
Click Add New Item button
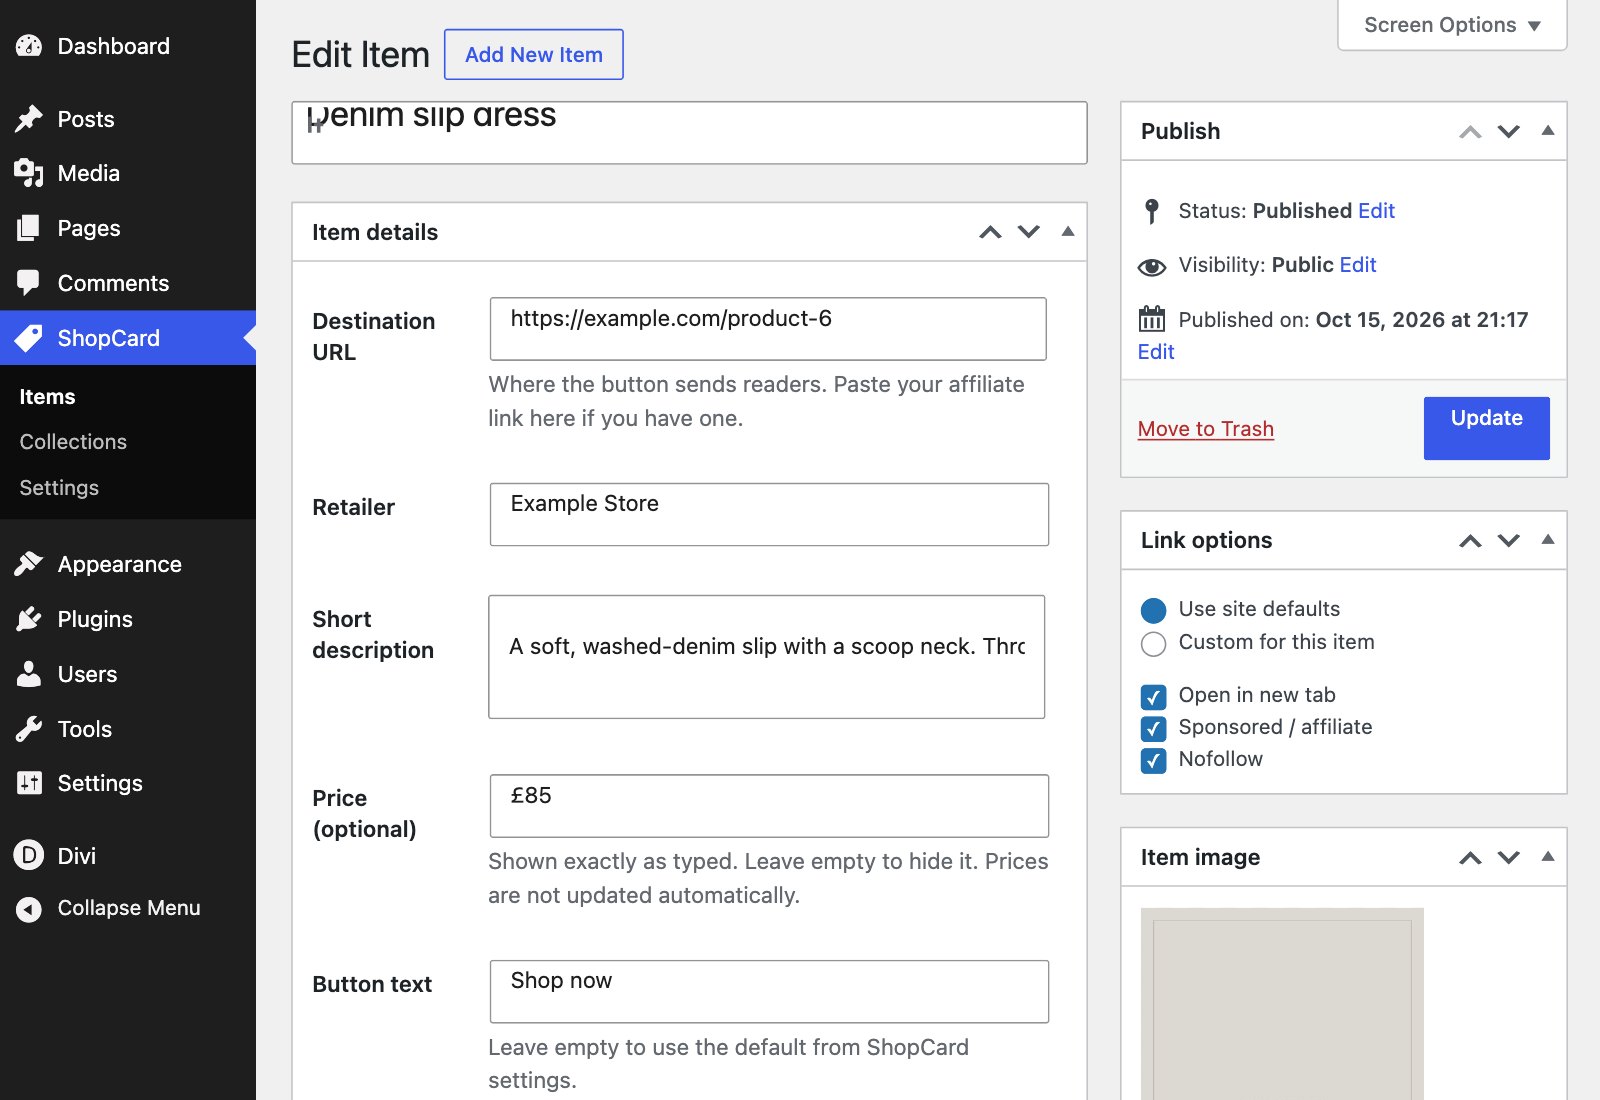(x=534, y=55)
